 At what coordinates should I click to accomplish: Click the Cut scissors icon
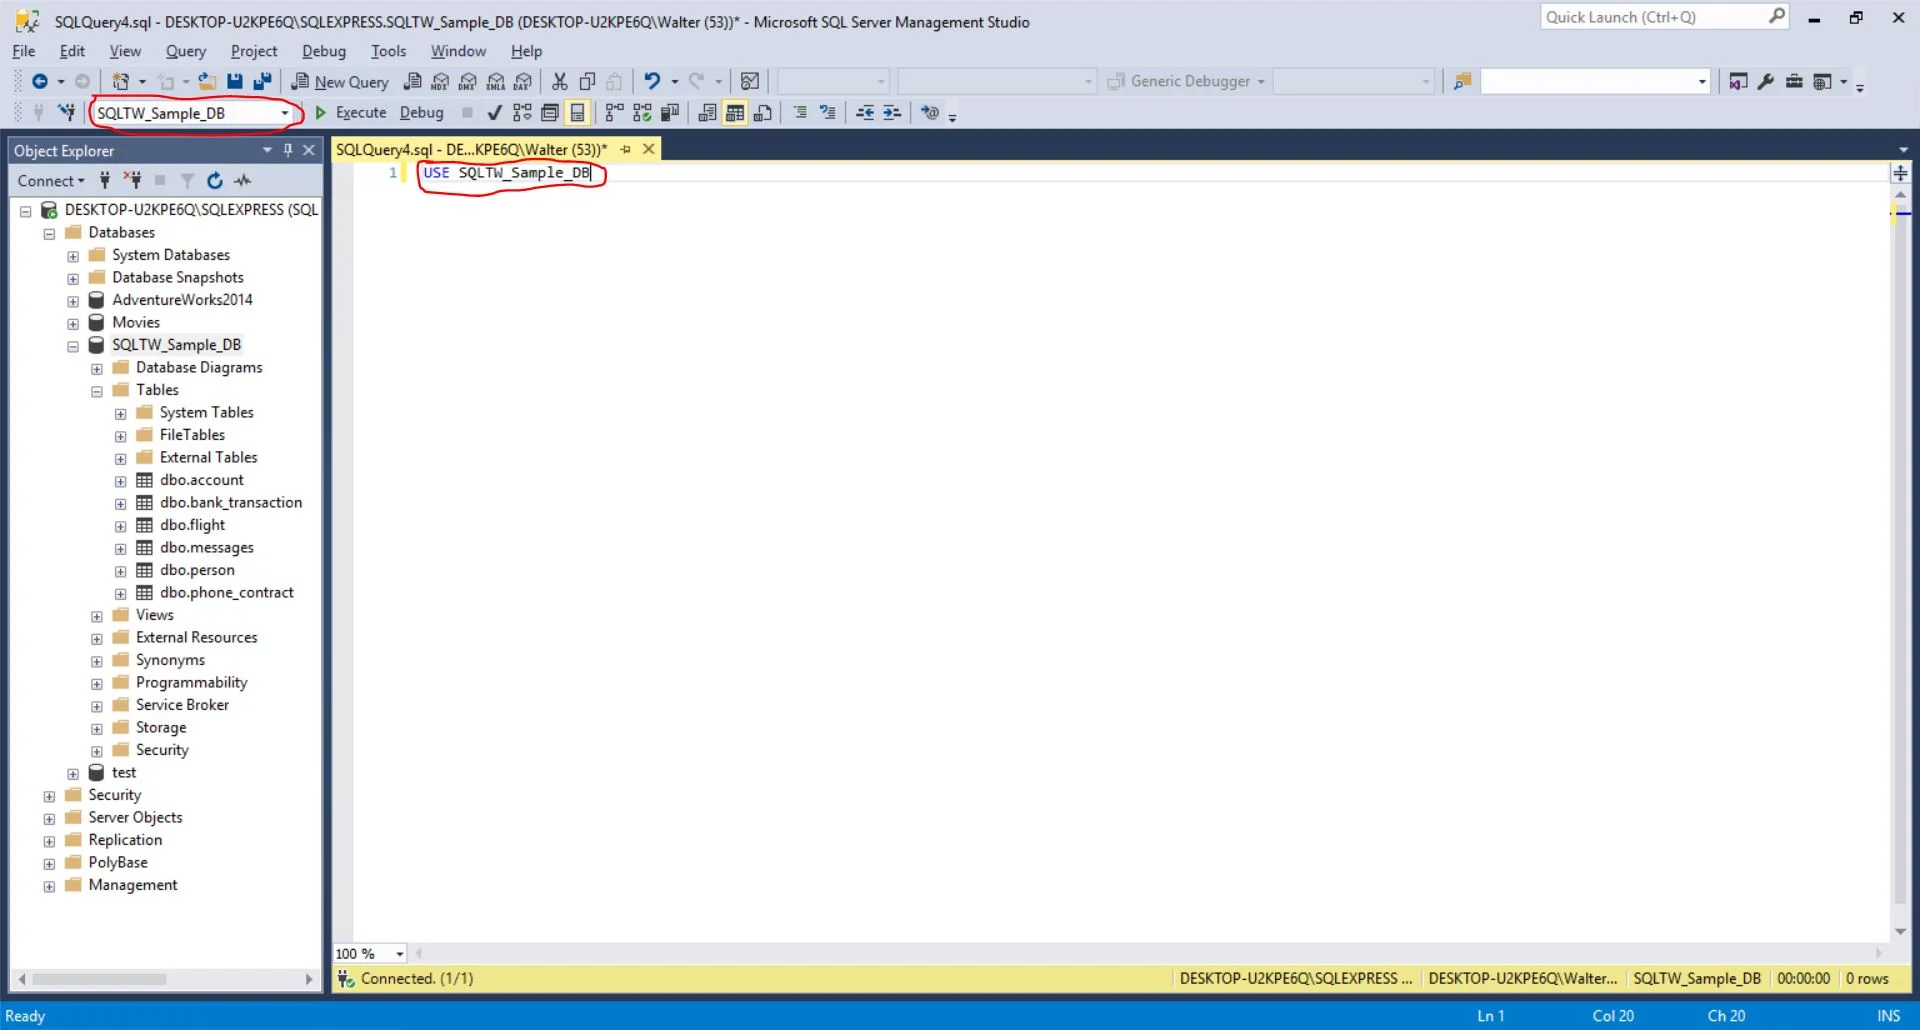(x=560, y=82)
